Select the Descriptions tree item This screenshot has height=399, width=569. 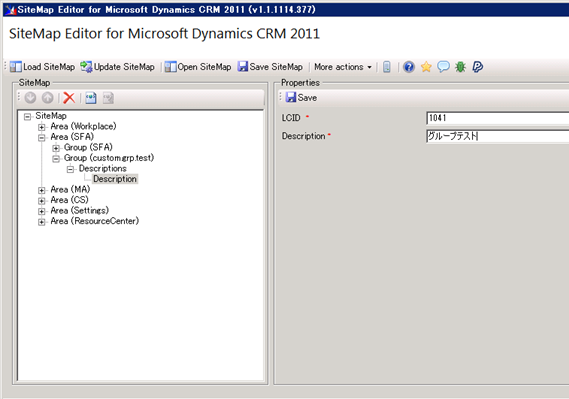103,169
